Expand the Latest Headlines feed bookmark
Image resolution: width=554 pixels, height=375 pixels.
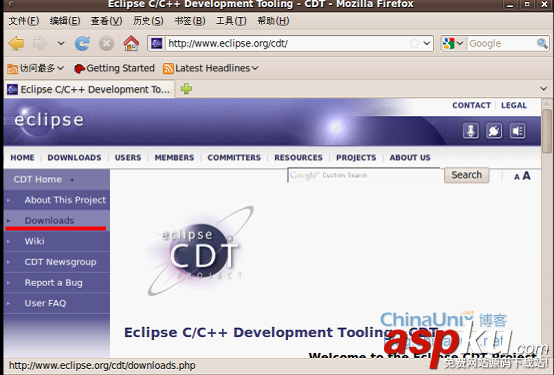tap(211, 68)
